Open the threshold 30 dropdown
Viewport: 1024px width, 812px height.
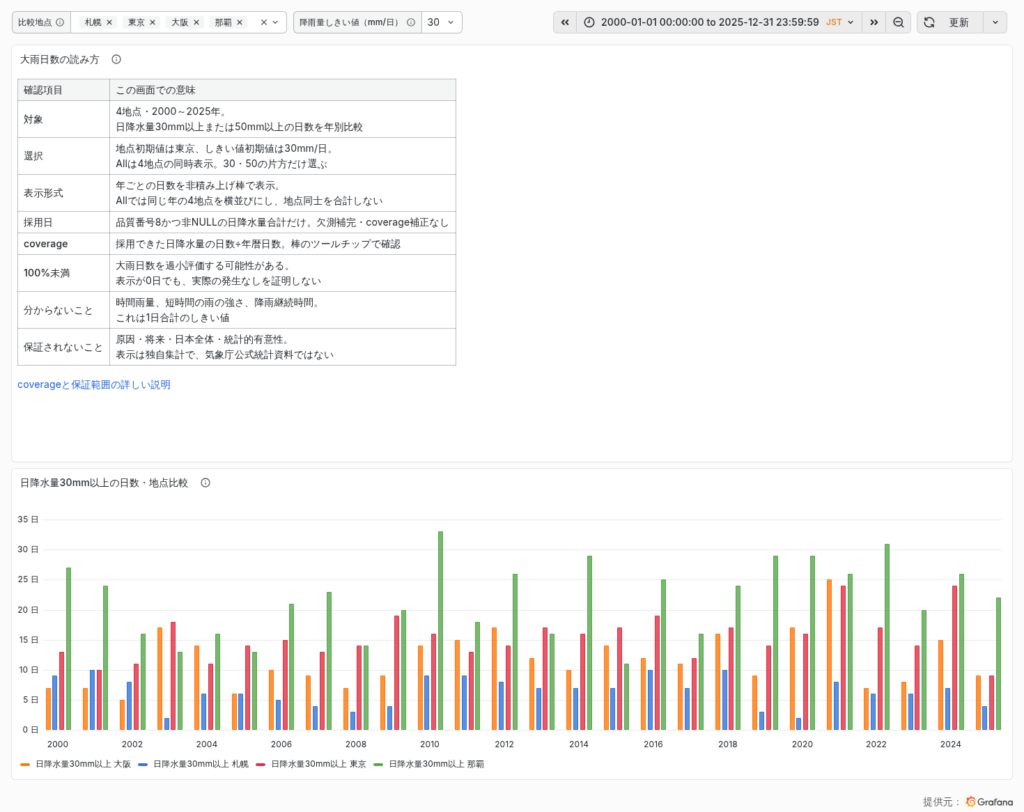(x=441, y=22)
